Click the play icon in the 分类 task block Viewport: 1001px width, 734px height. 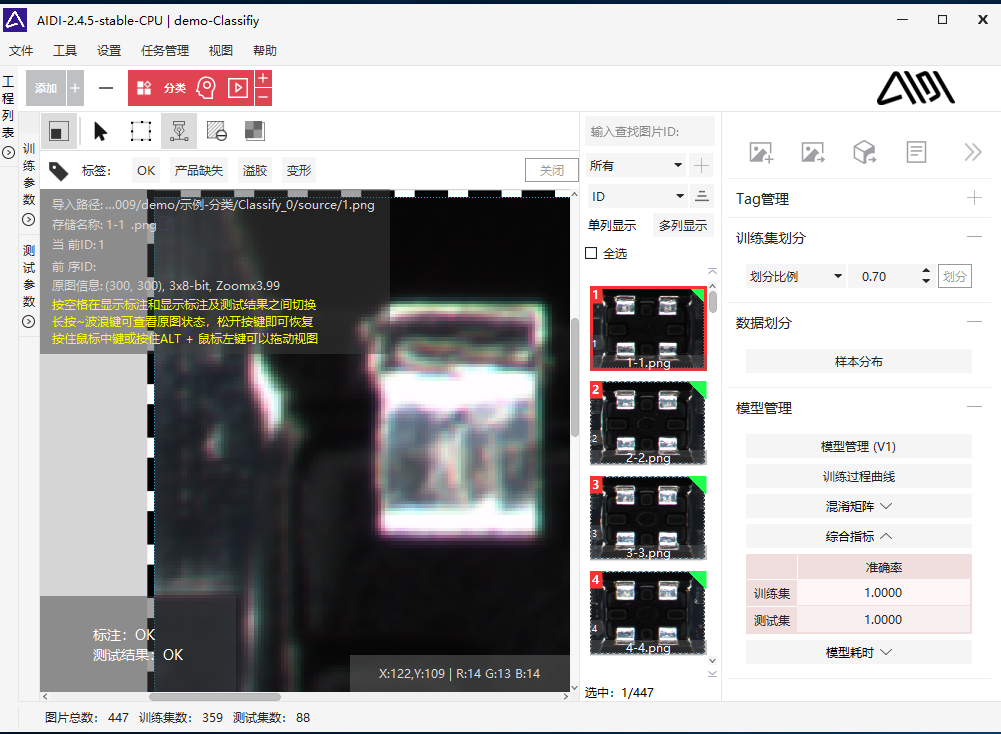[237, 88]
